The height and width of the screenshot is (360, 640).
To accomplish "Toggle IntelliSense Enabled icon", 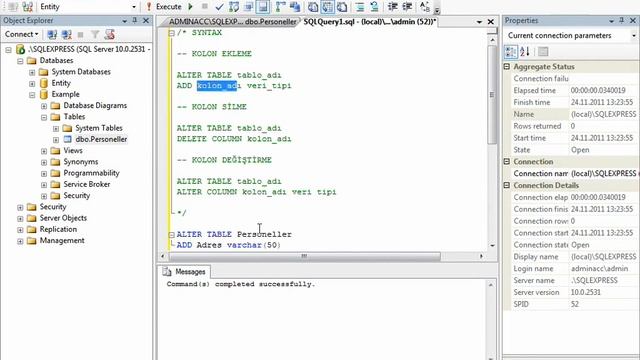I will tap(263, 7).
